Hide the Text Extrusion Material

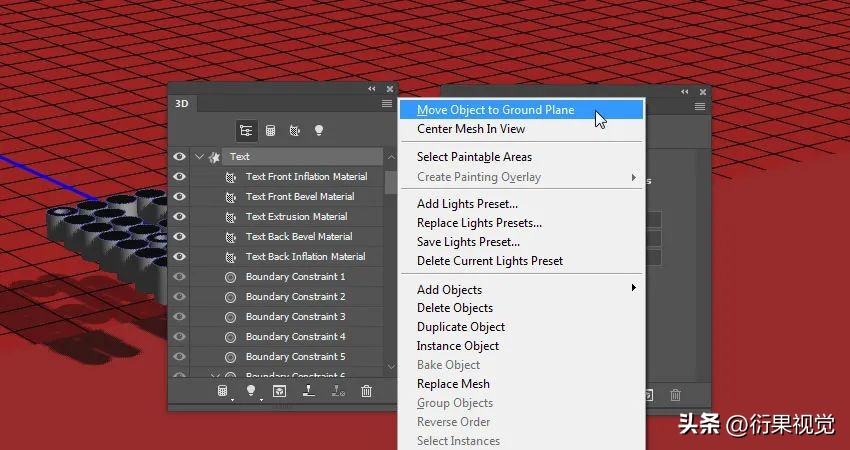[179, 217]
